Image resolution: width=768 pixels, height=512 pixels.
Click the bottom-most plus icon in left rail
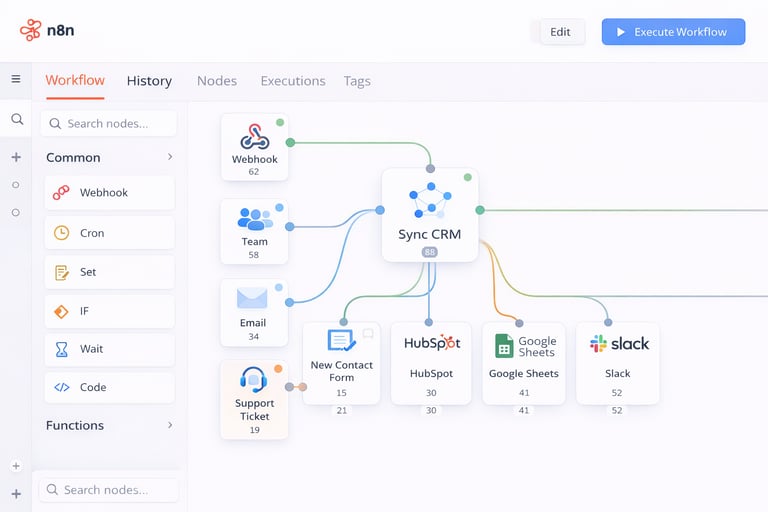tap(16, 494)
